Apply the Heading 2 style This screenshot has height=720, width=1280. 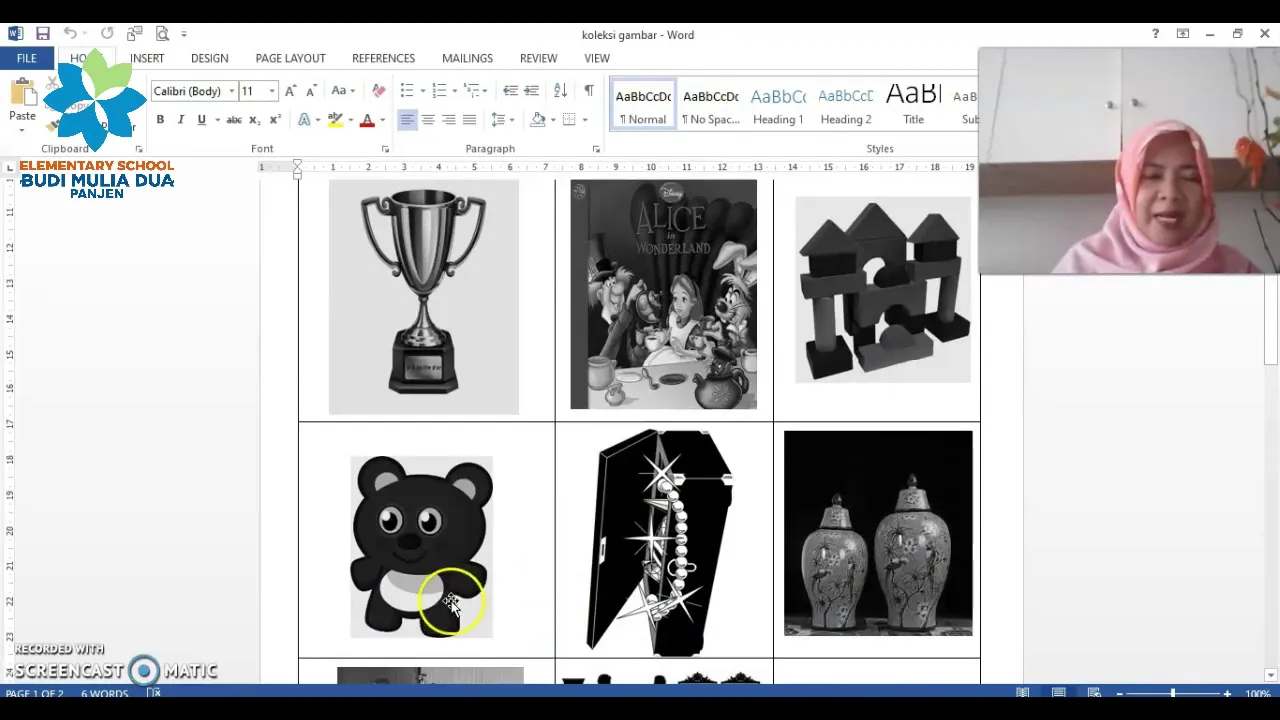tap(846, 105)
